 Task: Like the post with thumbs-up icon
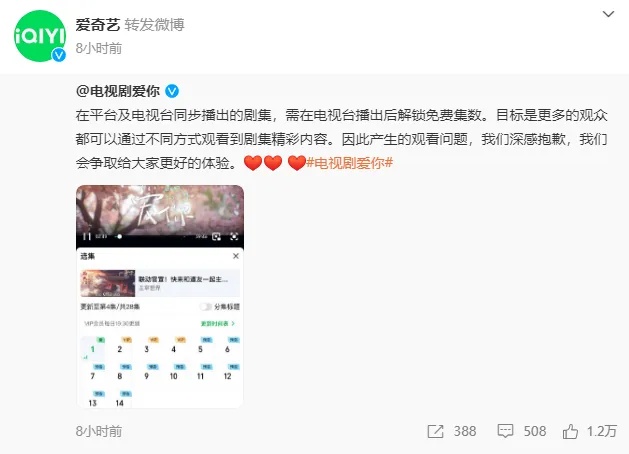(570, 432)
